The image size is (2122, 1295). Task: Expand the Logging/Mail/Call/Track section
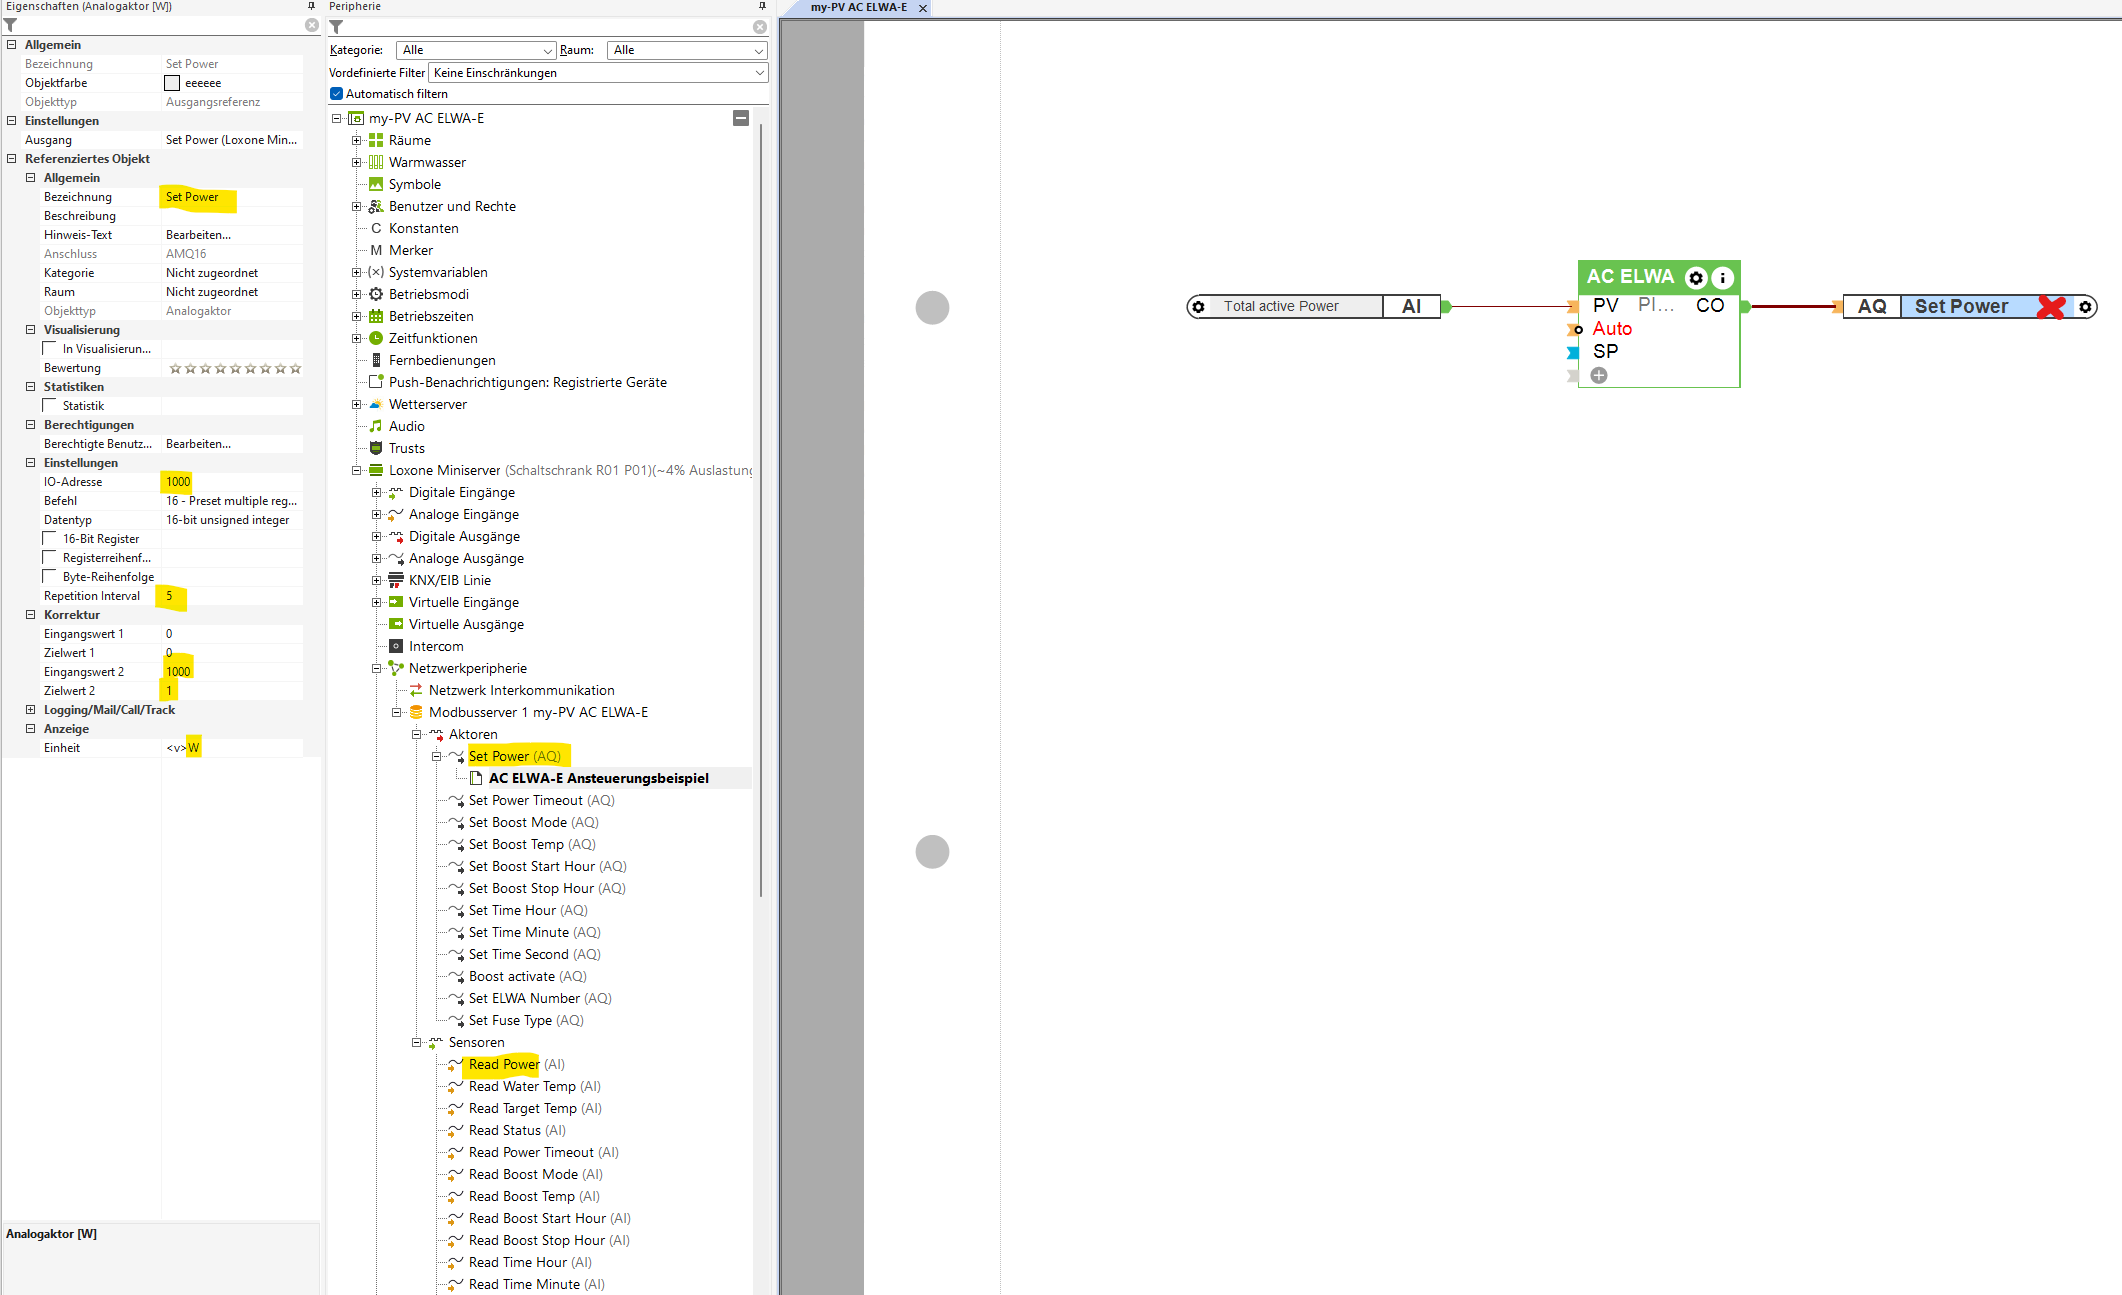(31, 710)
